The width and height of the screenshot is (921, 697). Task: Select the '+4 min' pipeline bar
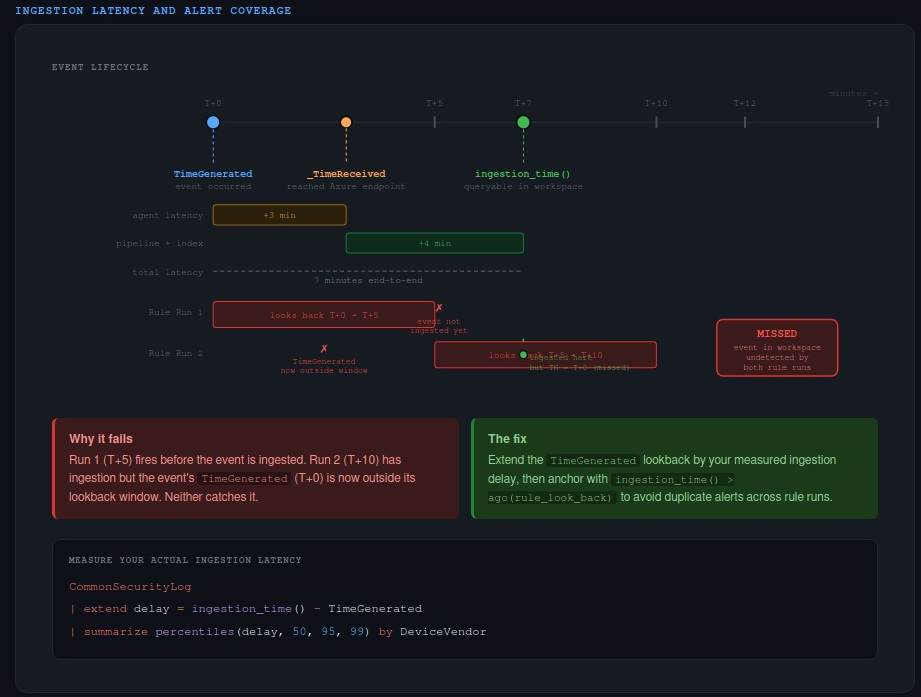coord(434,242)
